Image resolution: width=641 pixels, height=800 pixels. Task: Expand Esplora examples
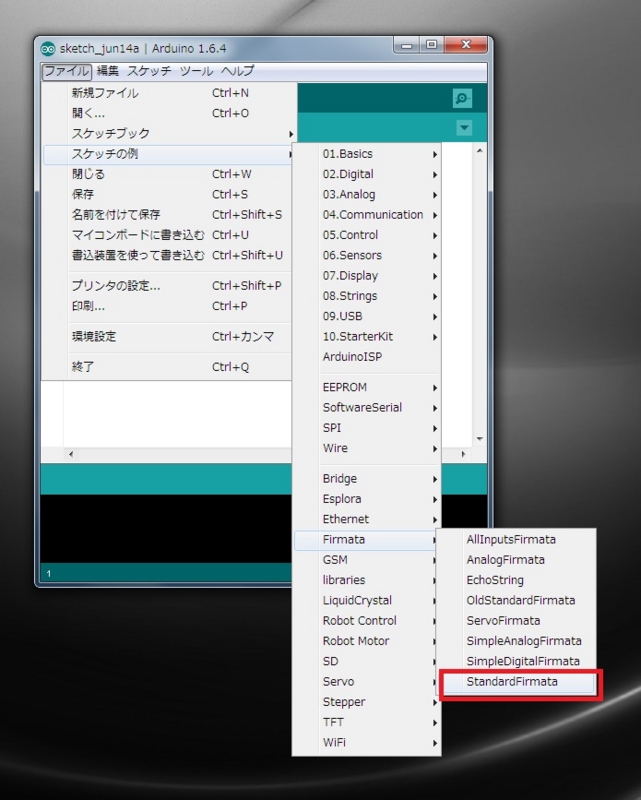(366, 499)
